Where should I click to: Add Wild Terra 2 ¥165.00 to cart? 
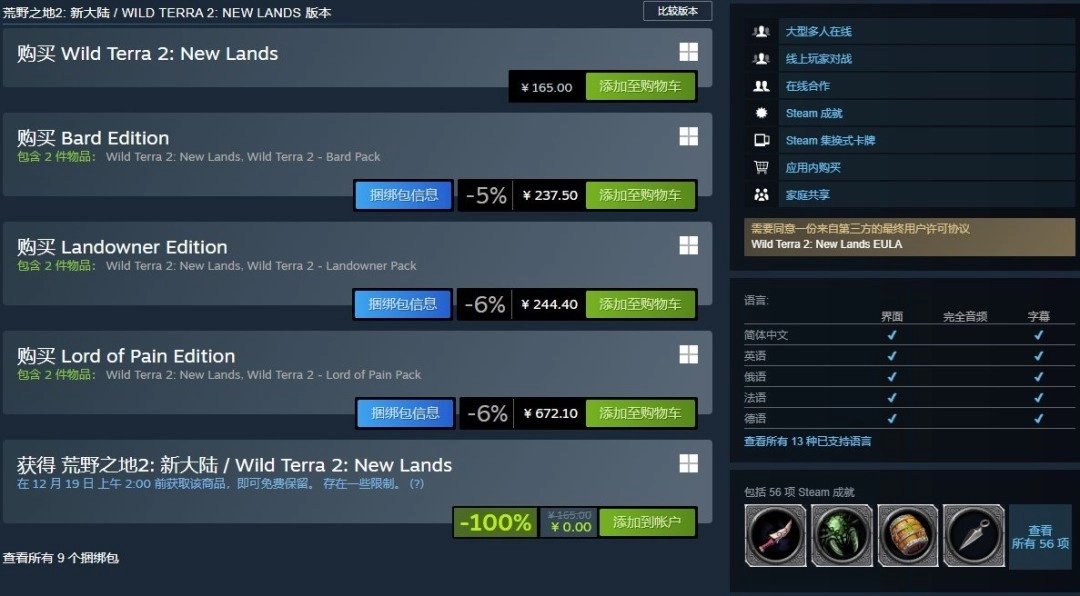pyautogui.click(x=641, y=87)
